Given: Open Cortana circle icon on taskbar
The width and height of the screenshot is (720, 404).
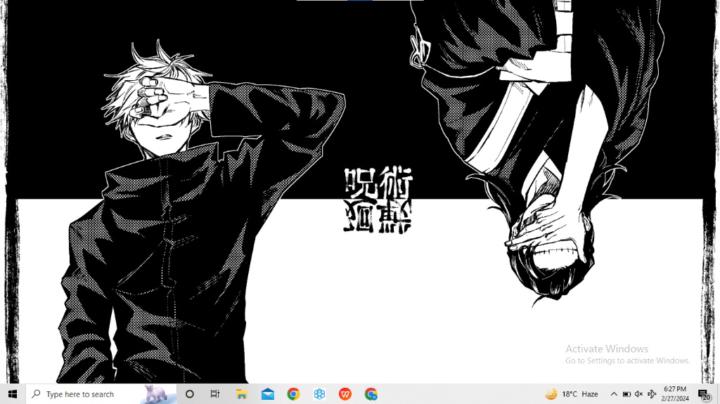Looking at the screenshot, I should 189,394.
